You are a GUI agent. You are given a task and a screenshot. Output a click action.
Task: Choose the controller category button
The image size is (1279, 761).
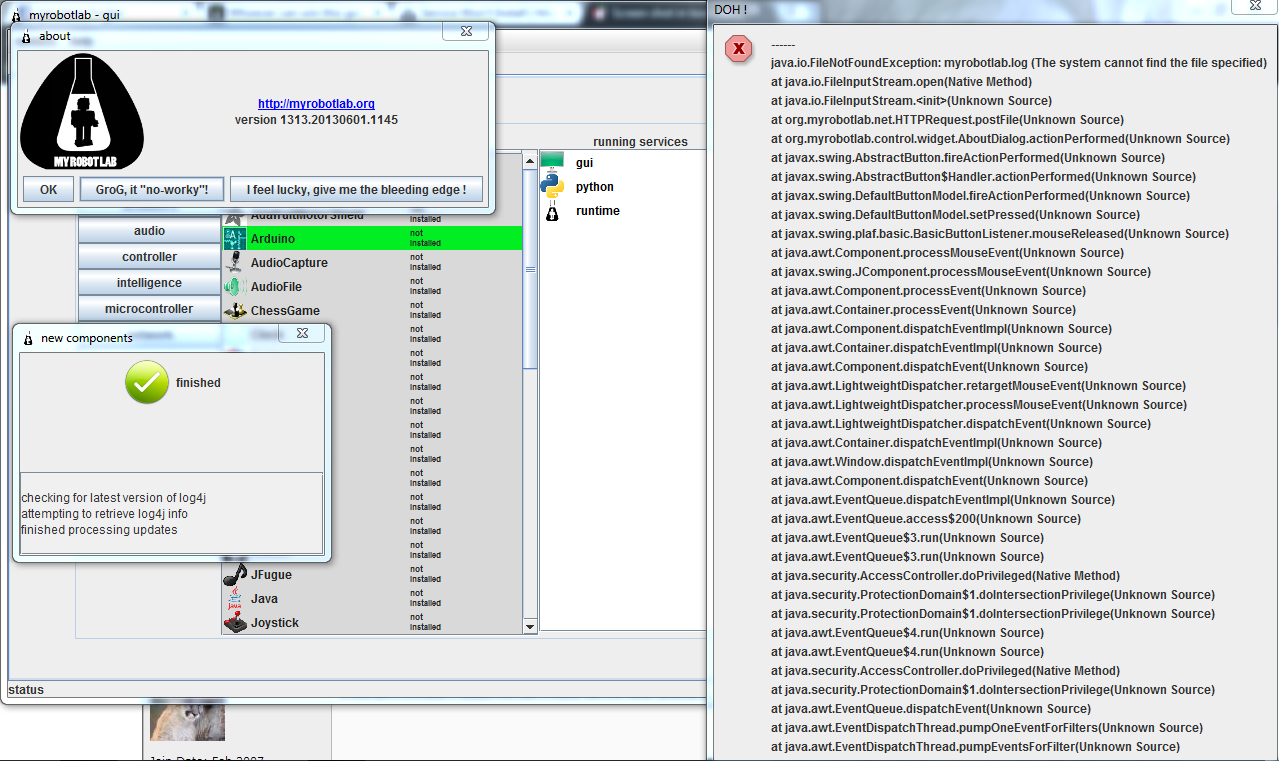150,257
